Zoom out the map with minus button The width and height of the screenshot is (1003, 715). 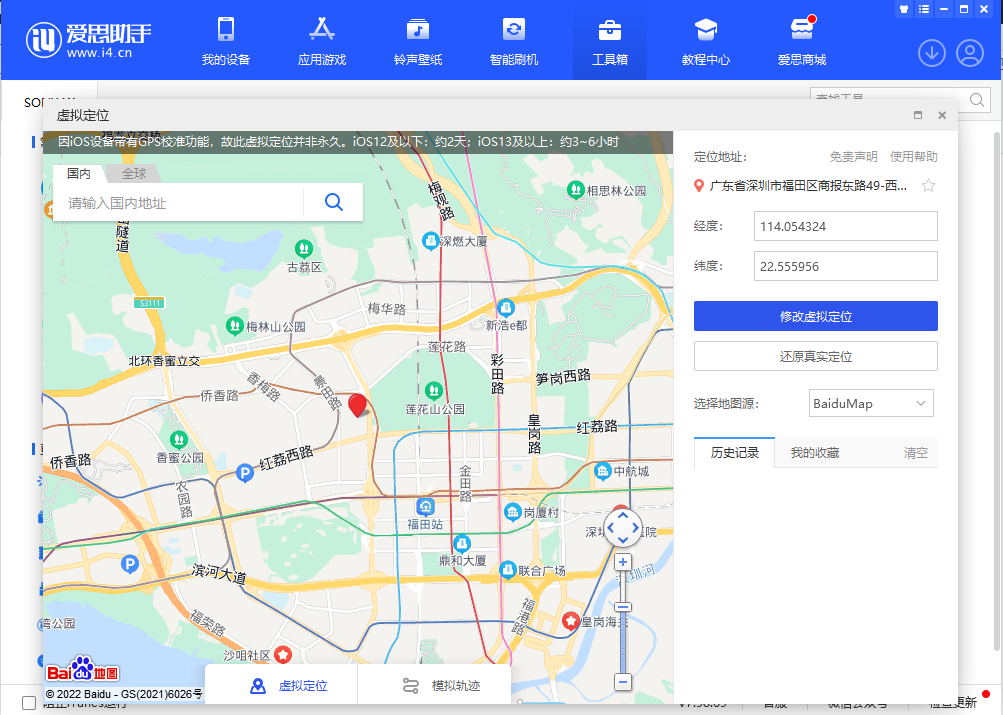(622, 682)
